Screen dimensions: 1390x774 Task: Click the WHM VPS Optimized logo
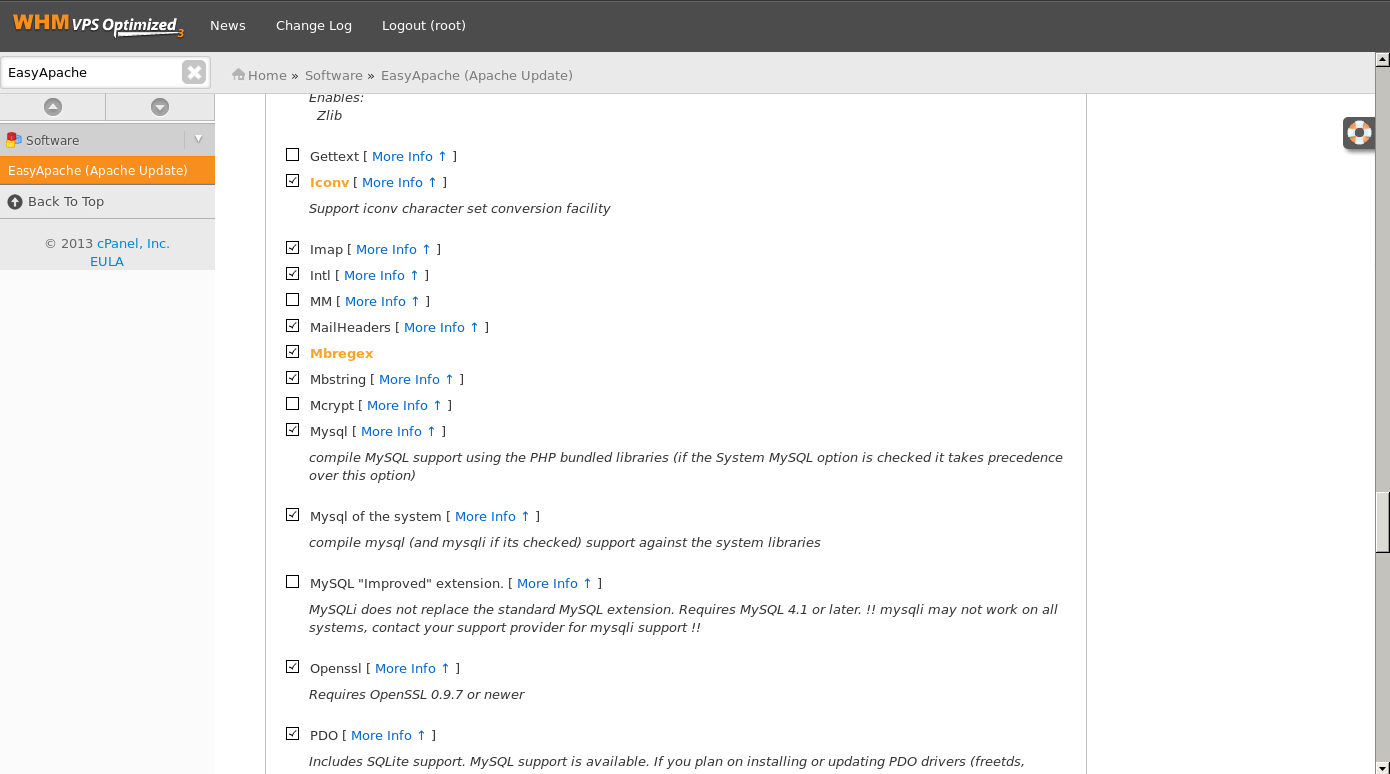click(98, 25)
